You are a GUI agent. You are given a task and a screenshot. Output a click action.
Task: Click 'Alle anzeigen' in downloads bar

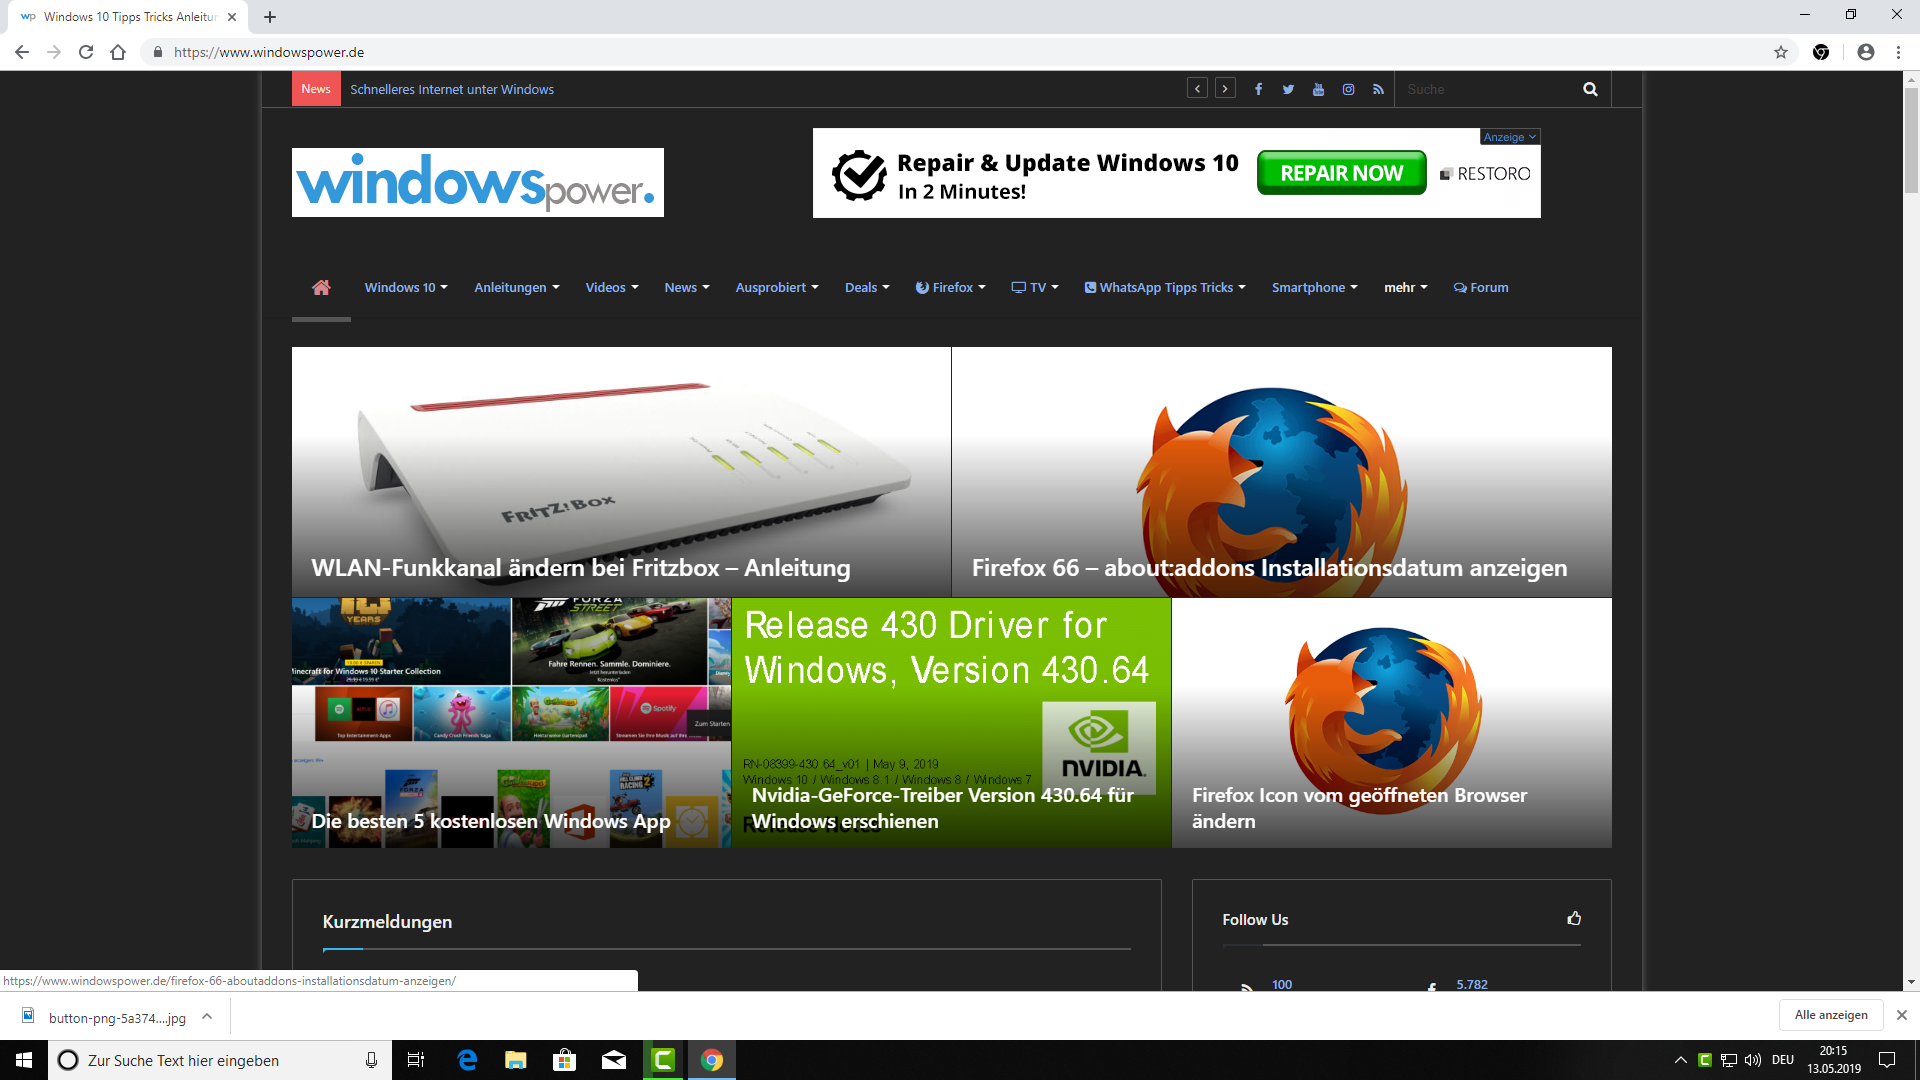pos(1831,1015)
